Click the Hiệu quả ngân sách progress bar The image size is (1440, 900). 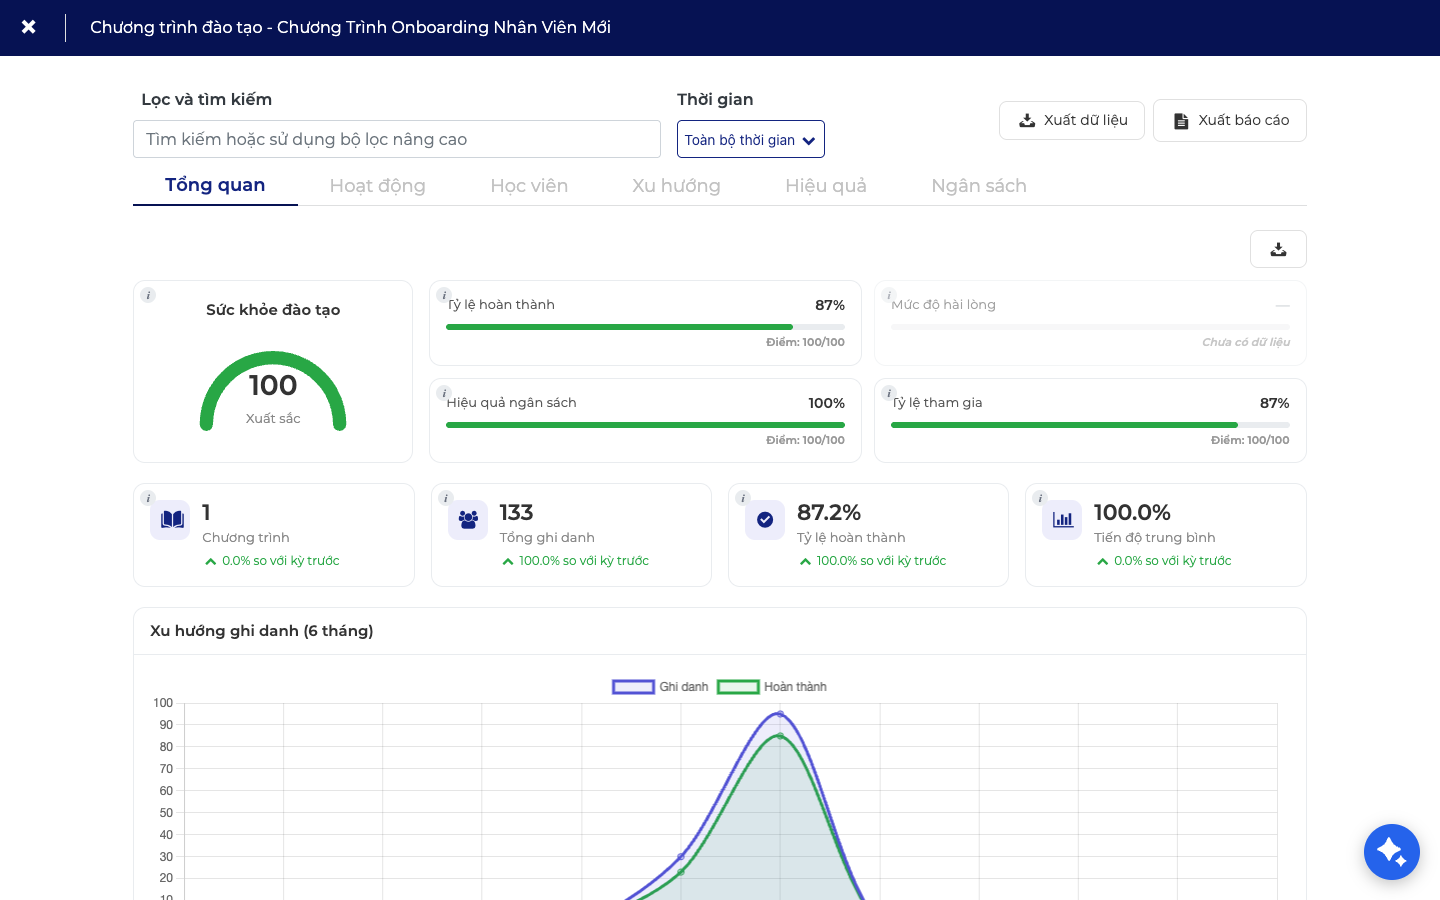pyautogui.click(x=645, y=425)
